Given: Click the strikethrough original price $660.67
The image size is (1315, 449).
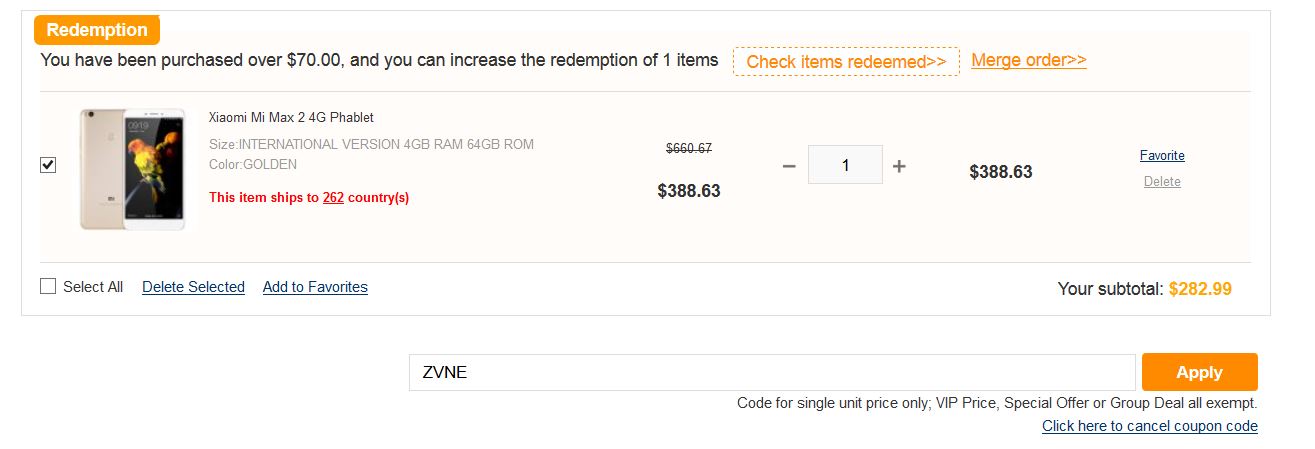Looking at the screenshot, I should pos(689,148).
